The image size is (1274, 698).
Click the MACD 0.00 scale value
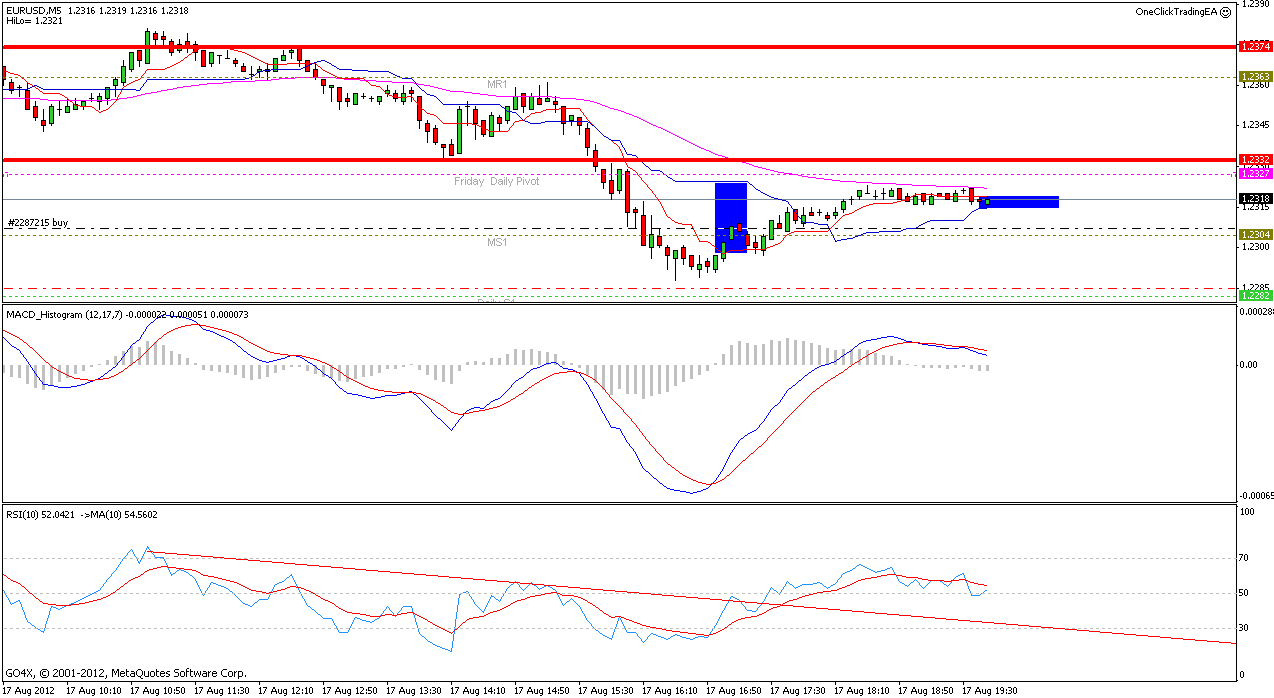point(1249,364)
